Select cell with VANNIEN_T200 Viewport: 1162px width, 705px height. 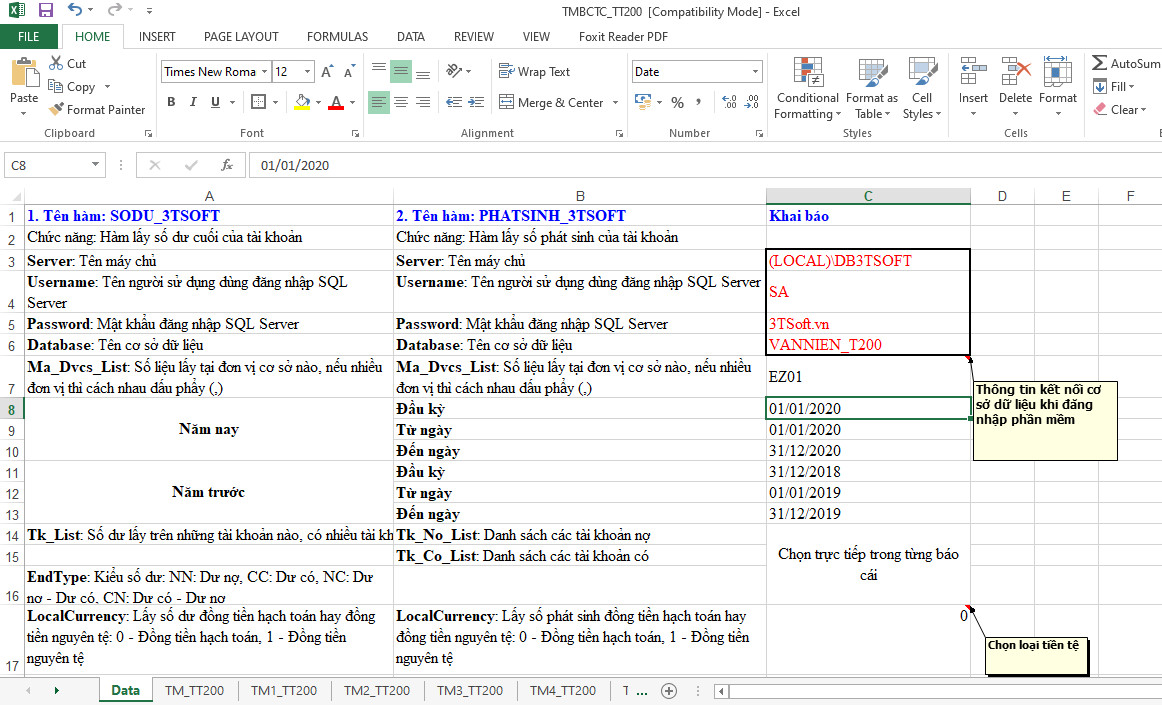tap(868, 345)
